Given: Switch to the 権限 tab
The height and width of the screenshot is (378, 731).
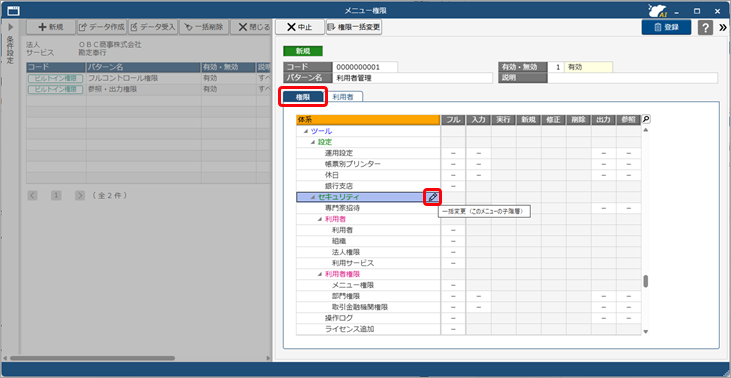Looking at the screenshot, I should click(x=303, y=97).
